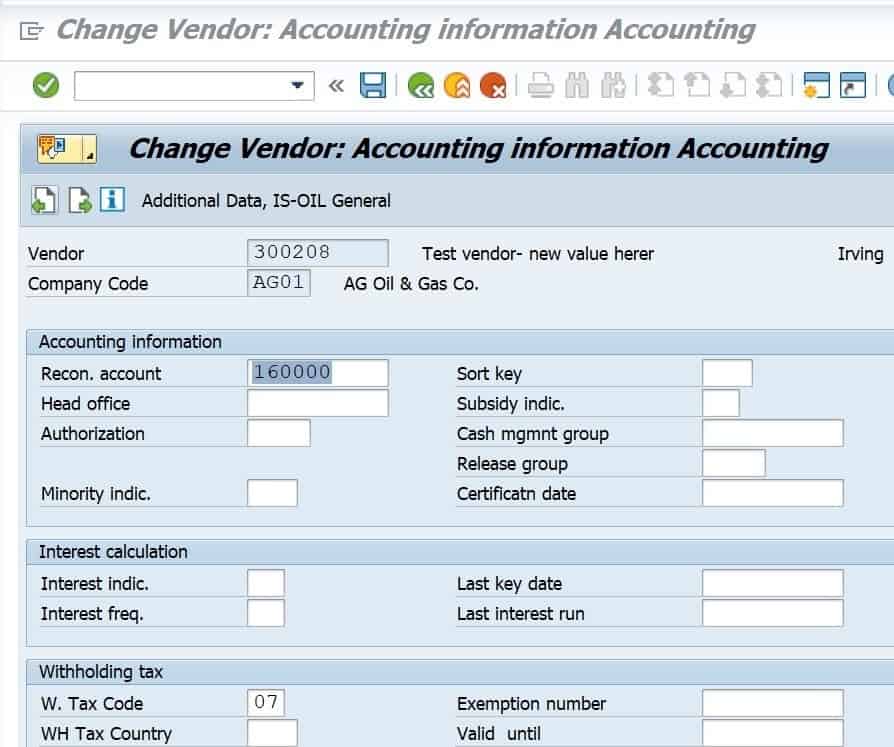Screen dimensions: 894x747
Task: Click the green Enter checkmark icon
Action: [x=45, y=85]
